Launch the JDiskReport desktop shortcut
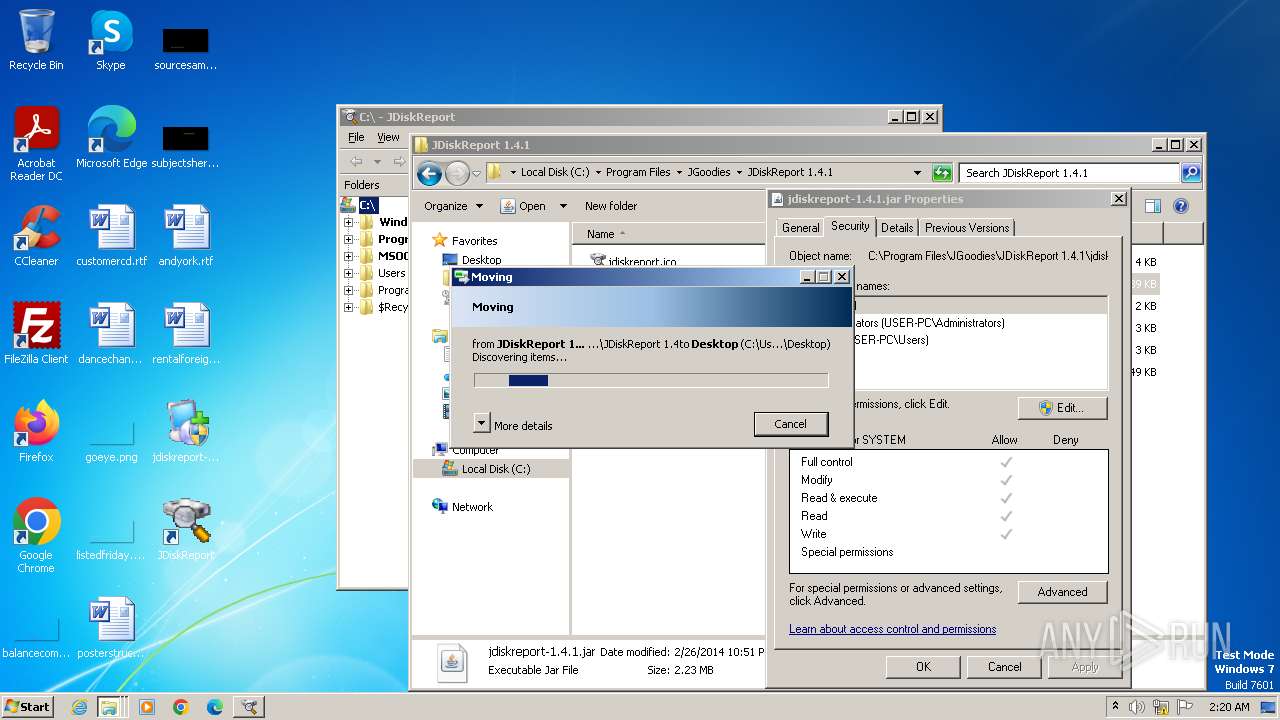 pyautogui.click(x=186, y=530)
